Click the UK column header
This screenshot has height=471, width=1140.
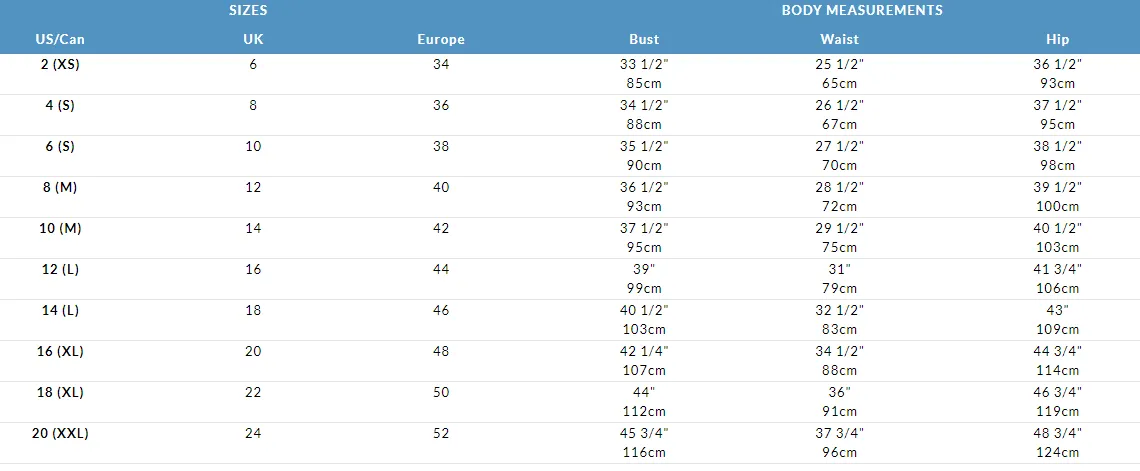(253, 40)
